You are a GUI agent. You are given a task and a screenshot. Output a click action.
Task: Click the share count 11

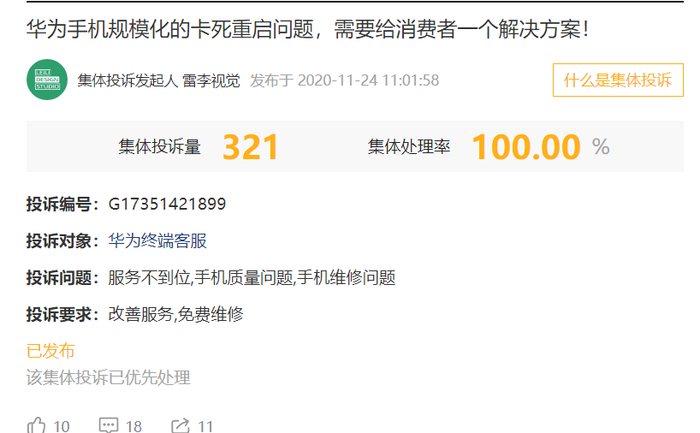pos(205,427)
